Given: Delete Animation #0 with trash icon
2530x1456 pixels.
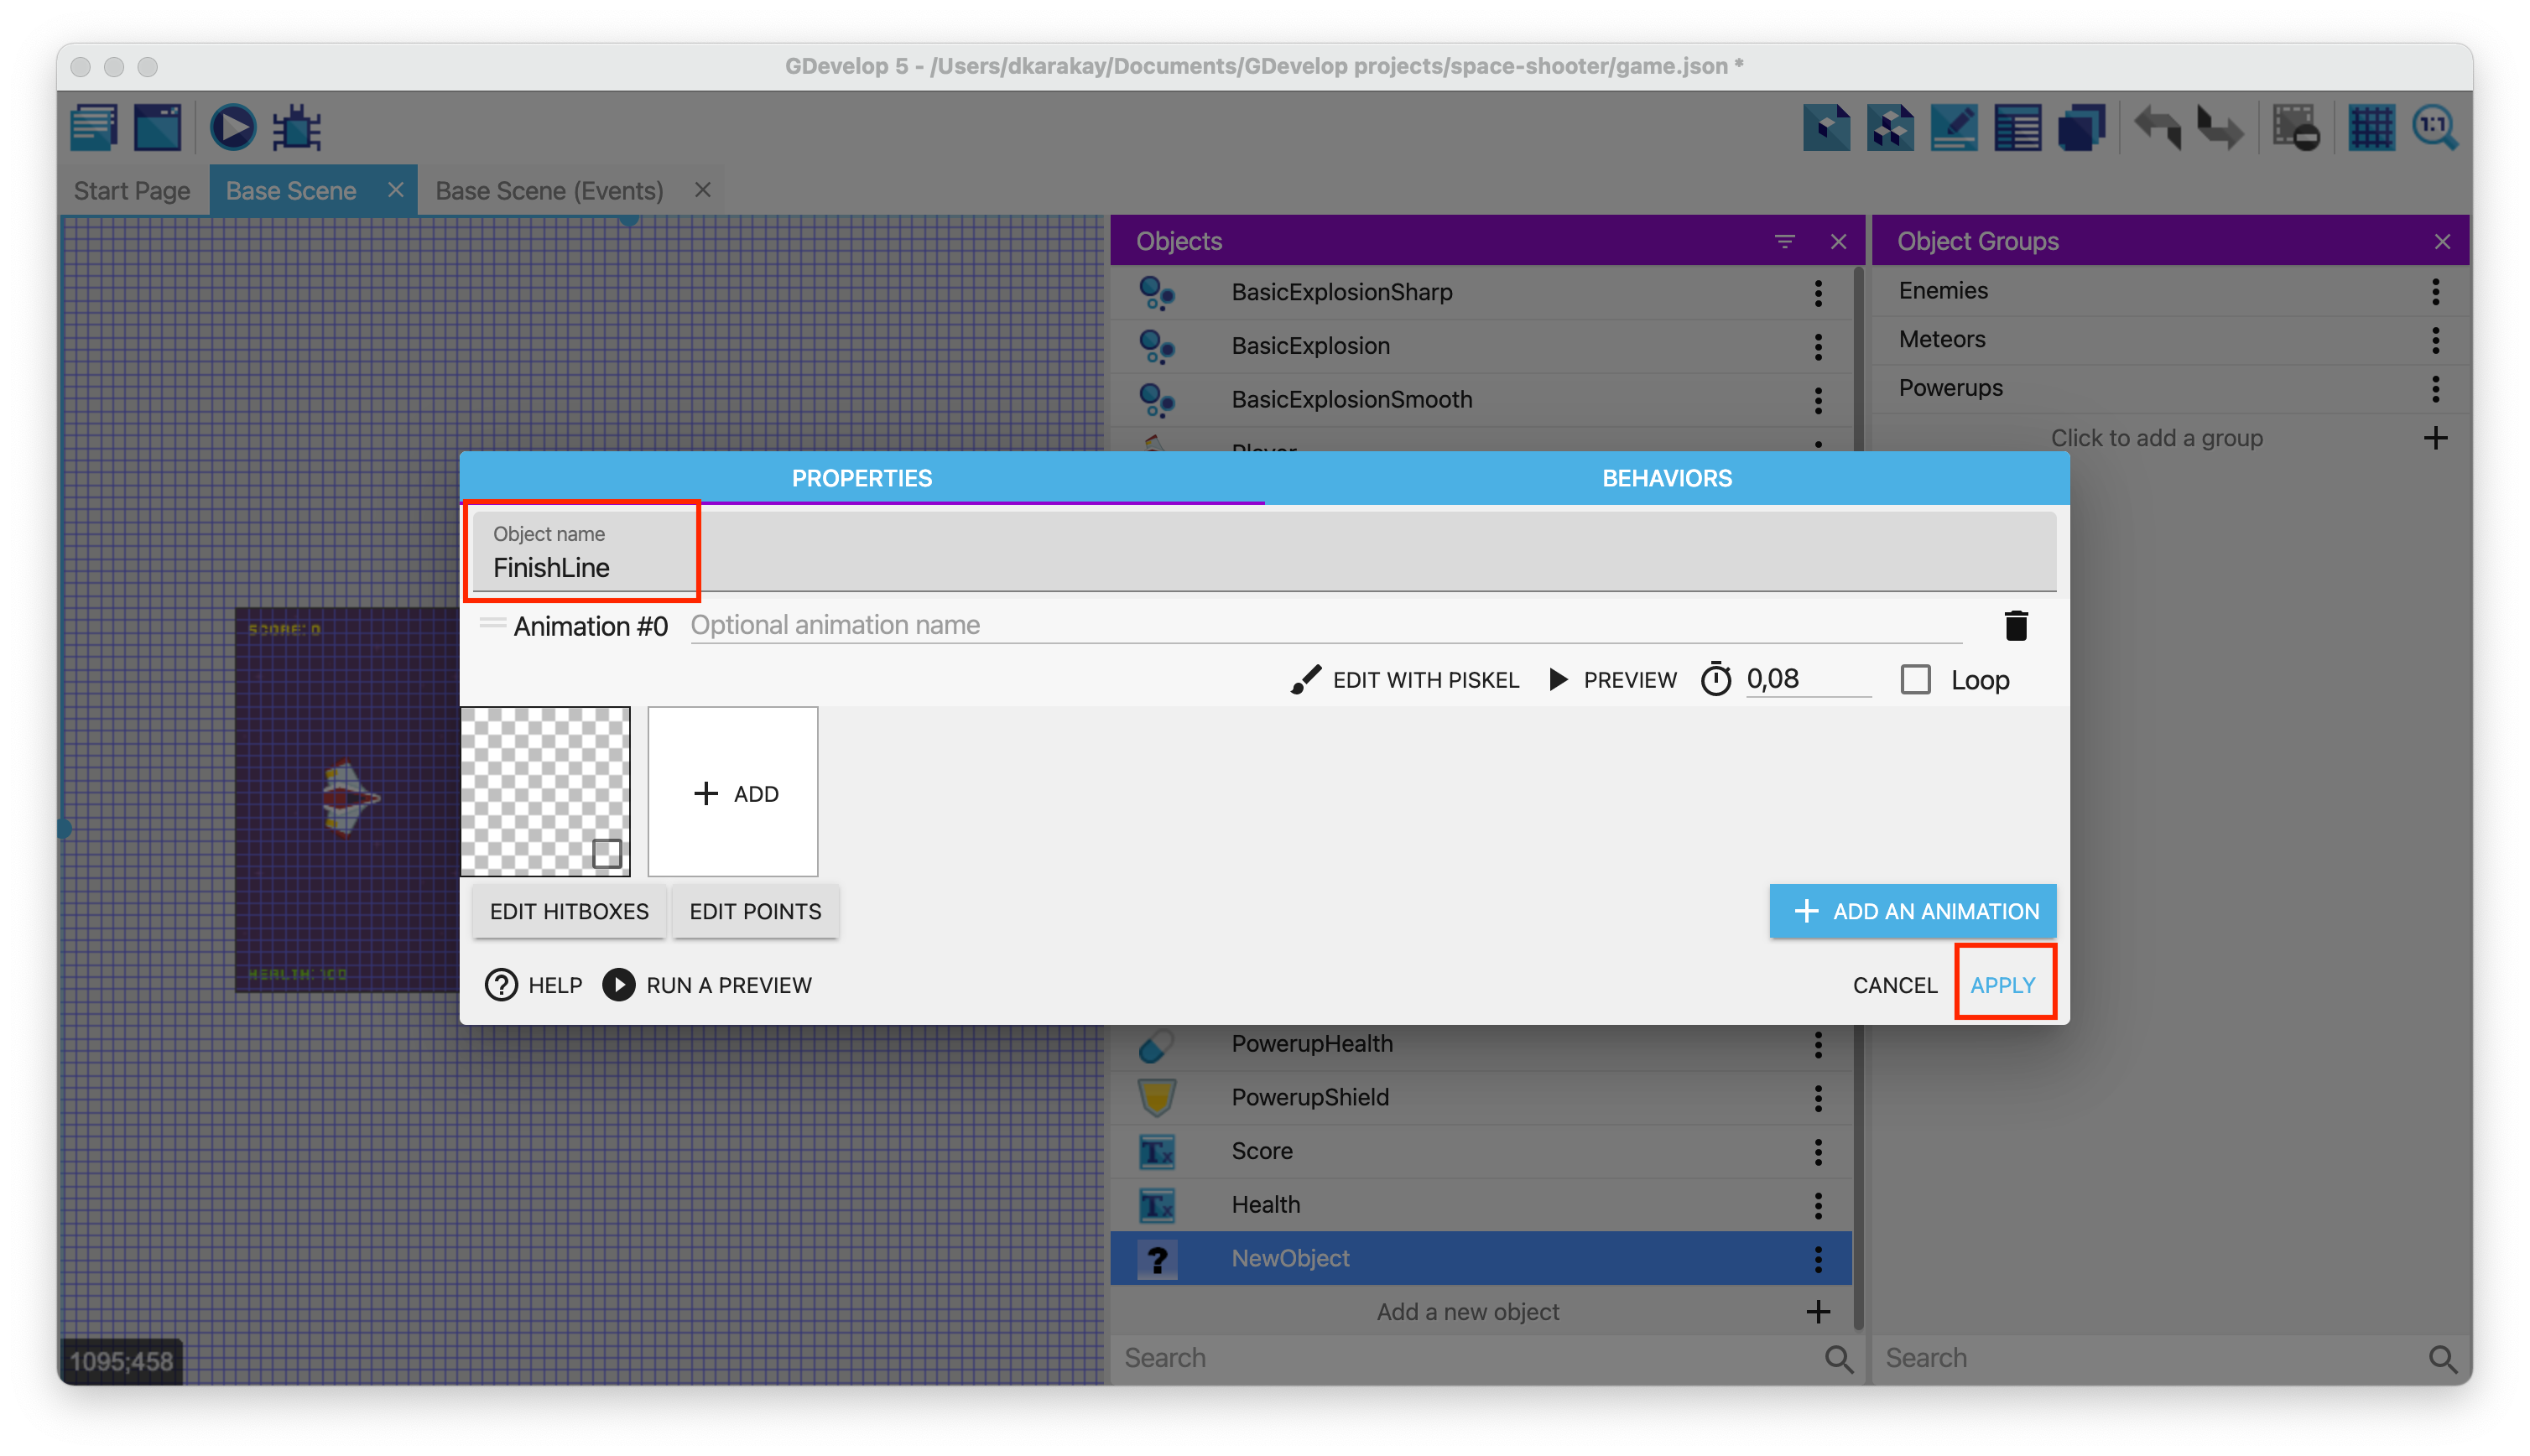Looking at the screenshot, I should [2016, 626].
